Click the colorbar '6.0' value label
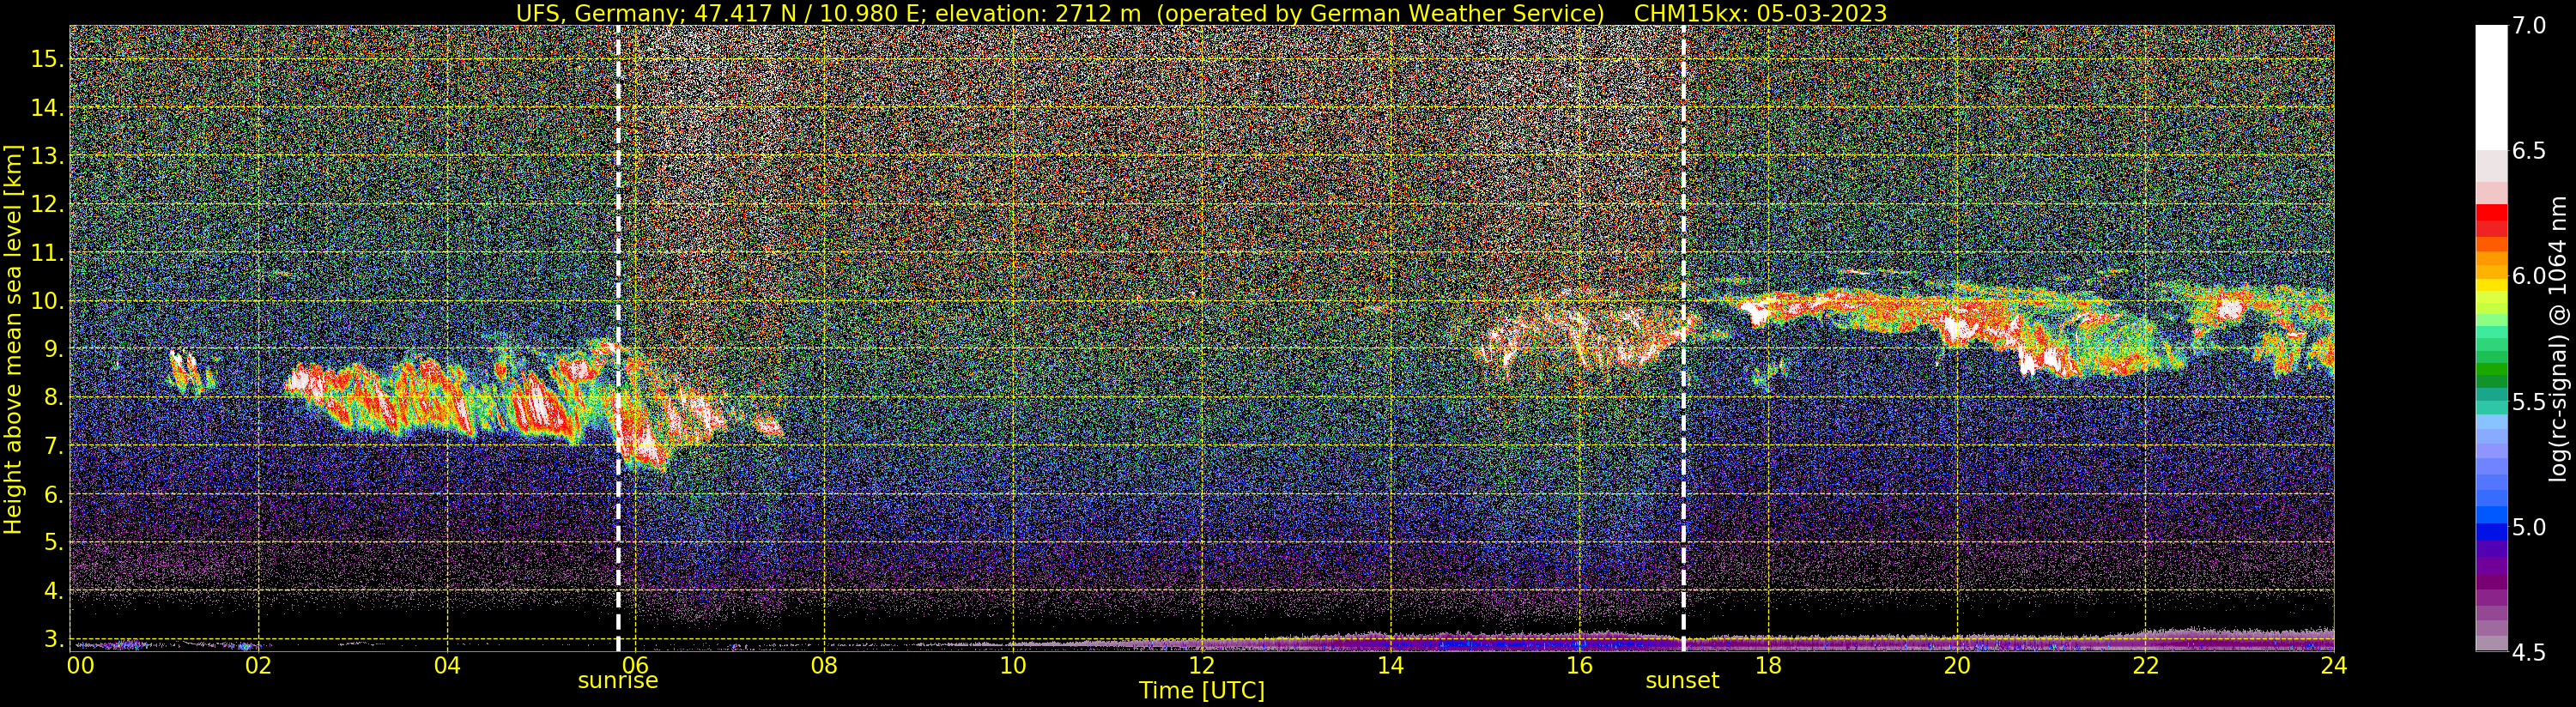Image resolution: width=2576 pixels, height=707 pixels. pos(2530,276)
